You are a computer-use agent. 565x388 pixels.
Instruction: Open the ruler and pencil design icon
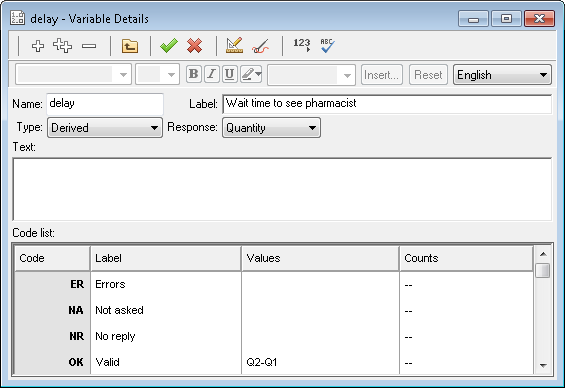[x=234, y=46]
